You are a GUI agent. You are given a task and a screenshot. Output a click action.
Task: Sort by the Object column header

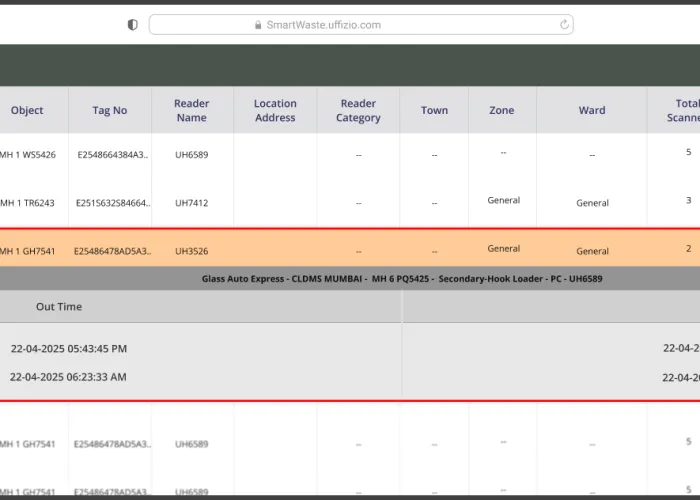click(27, 110)
